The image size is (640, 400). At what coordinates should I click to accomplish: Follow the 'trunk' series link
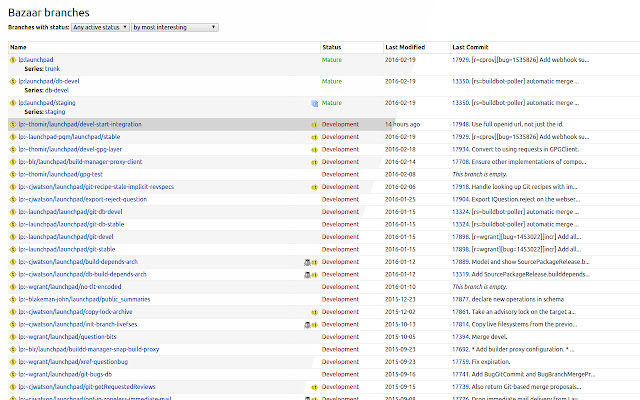pos(52,69)
